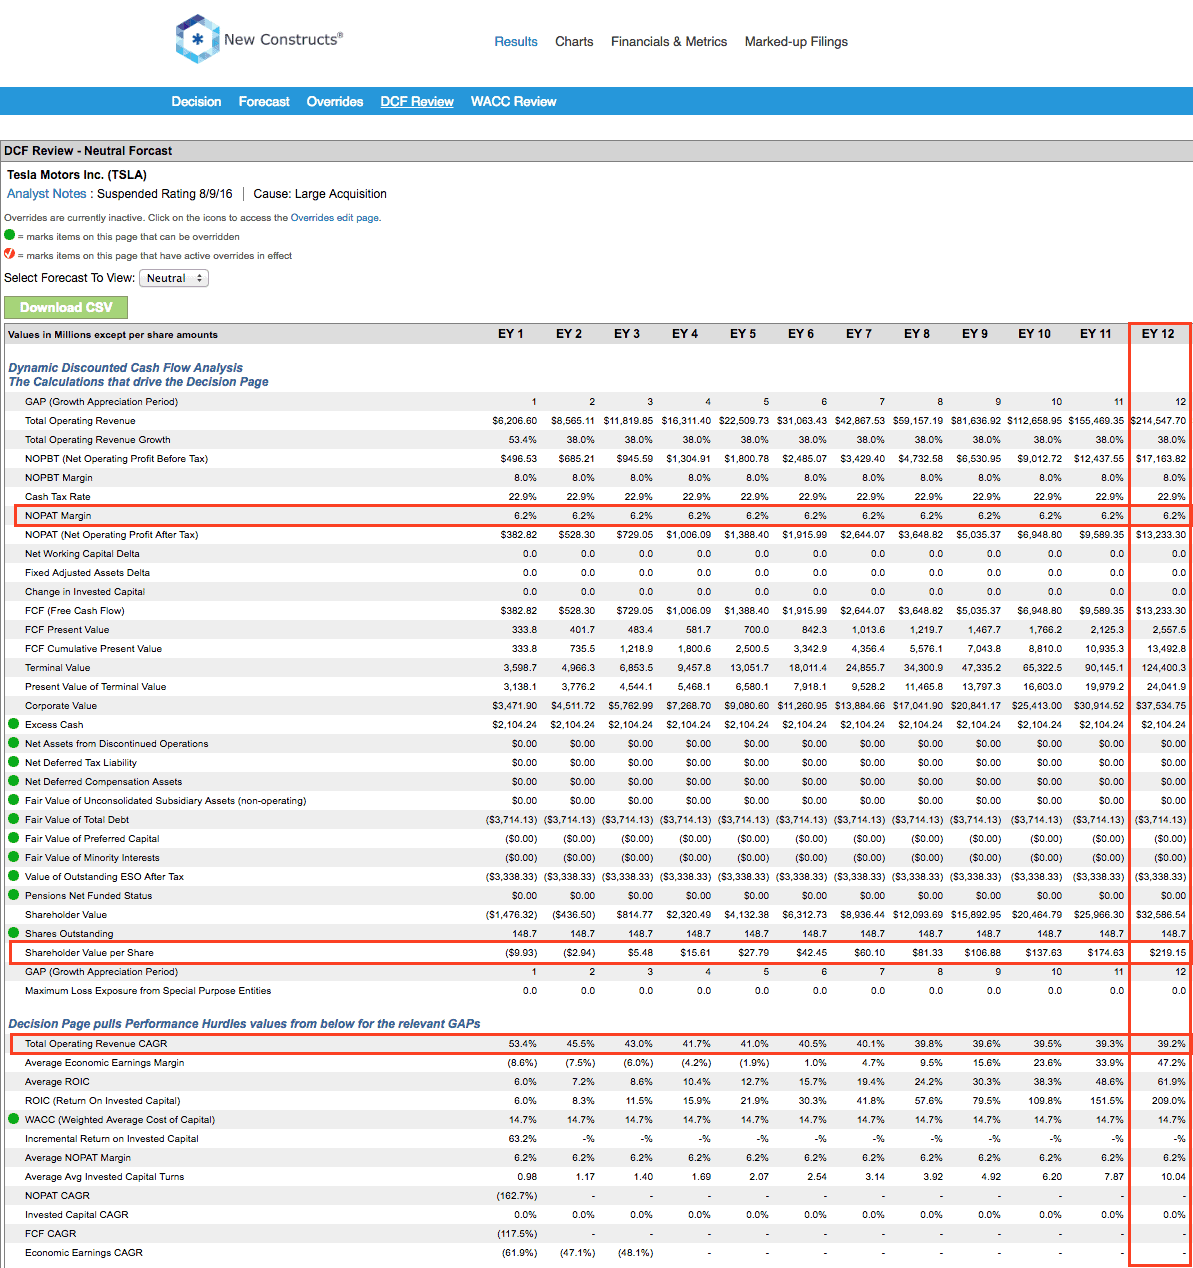Click the Shareholder Value per Share label
The height and width of the screenshot is (1268, 1193).
[x=89, y=953]
